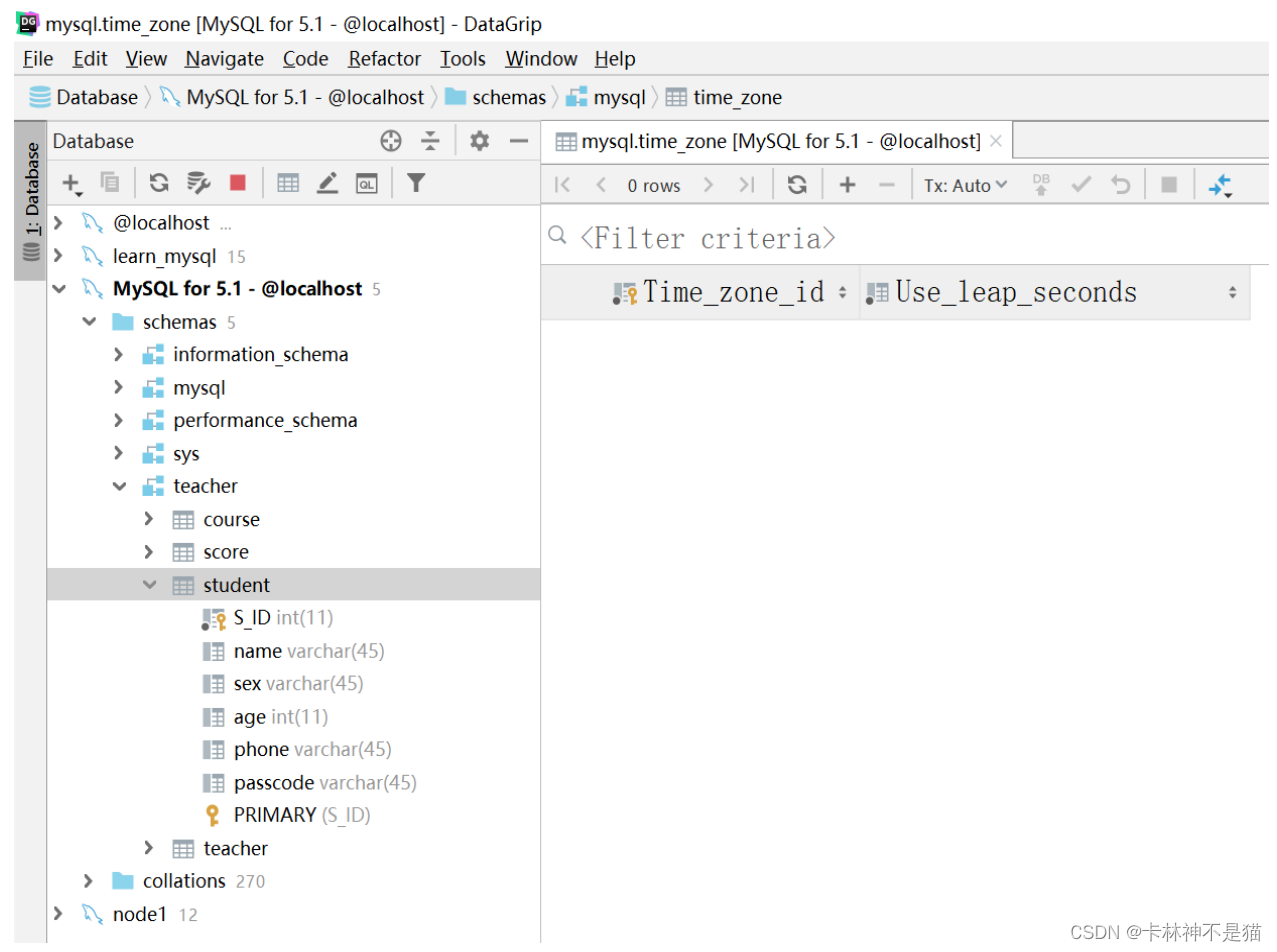Screen dimensions: 1277x952
Task: Go to next page of rows
Action: [708, 185]
